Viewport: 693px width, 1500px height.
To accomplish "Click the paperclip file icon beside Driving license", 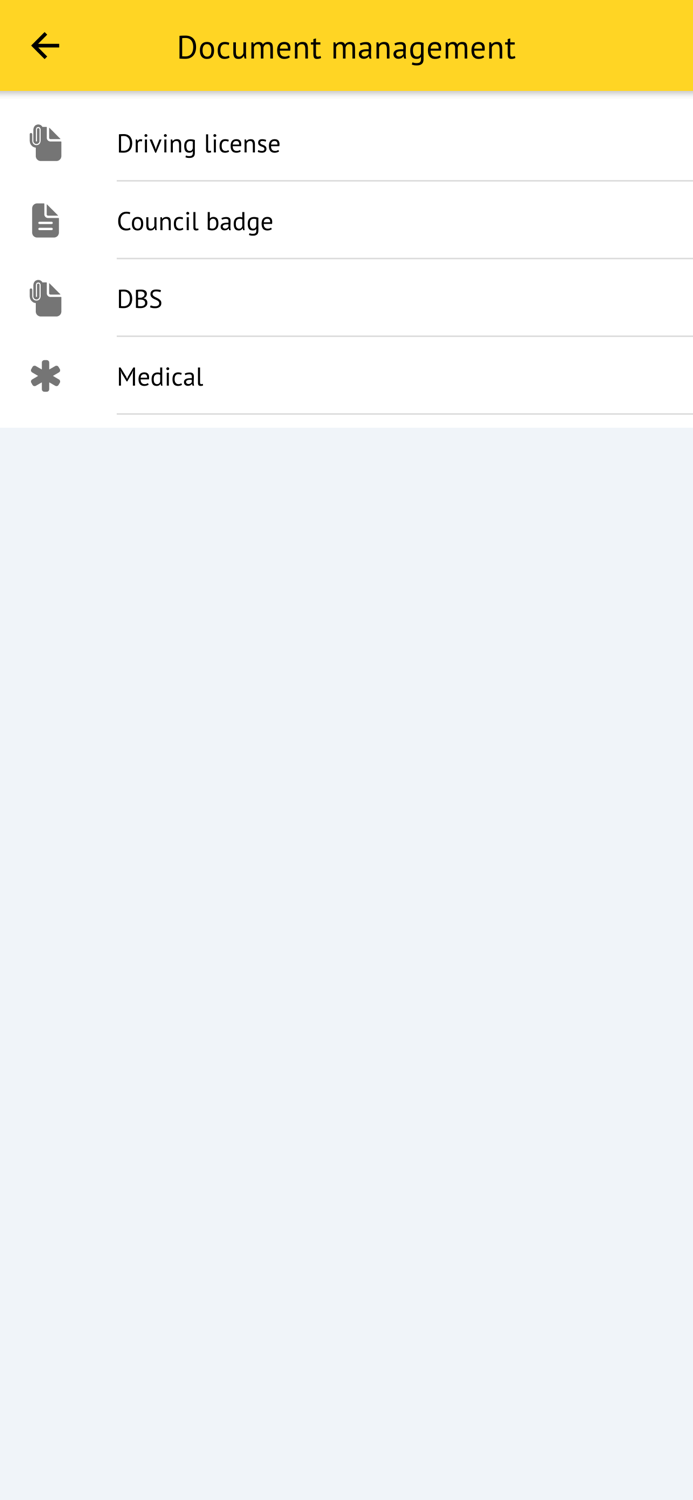I will click(45, 143).
